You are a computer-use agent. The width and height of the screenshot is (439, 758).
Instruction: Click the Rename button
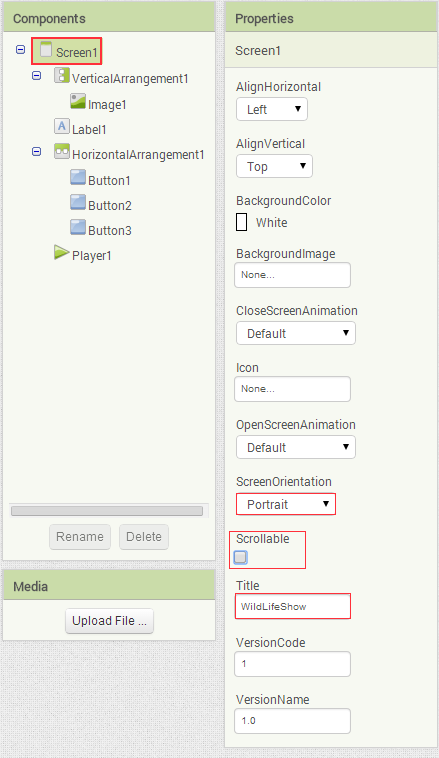[x=80, y=537]
